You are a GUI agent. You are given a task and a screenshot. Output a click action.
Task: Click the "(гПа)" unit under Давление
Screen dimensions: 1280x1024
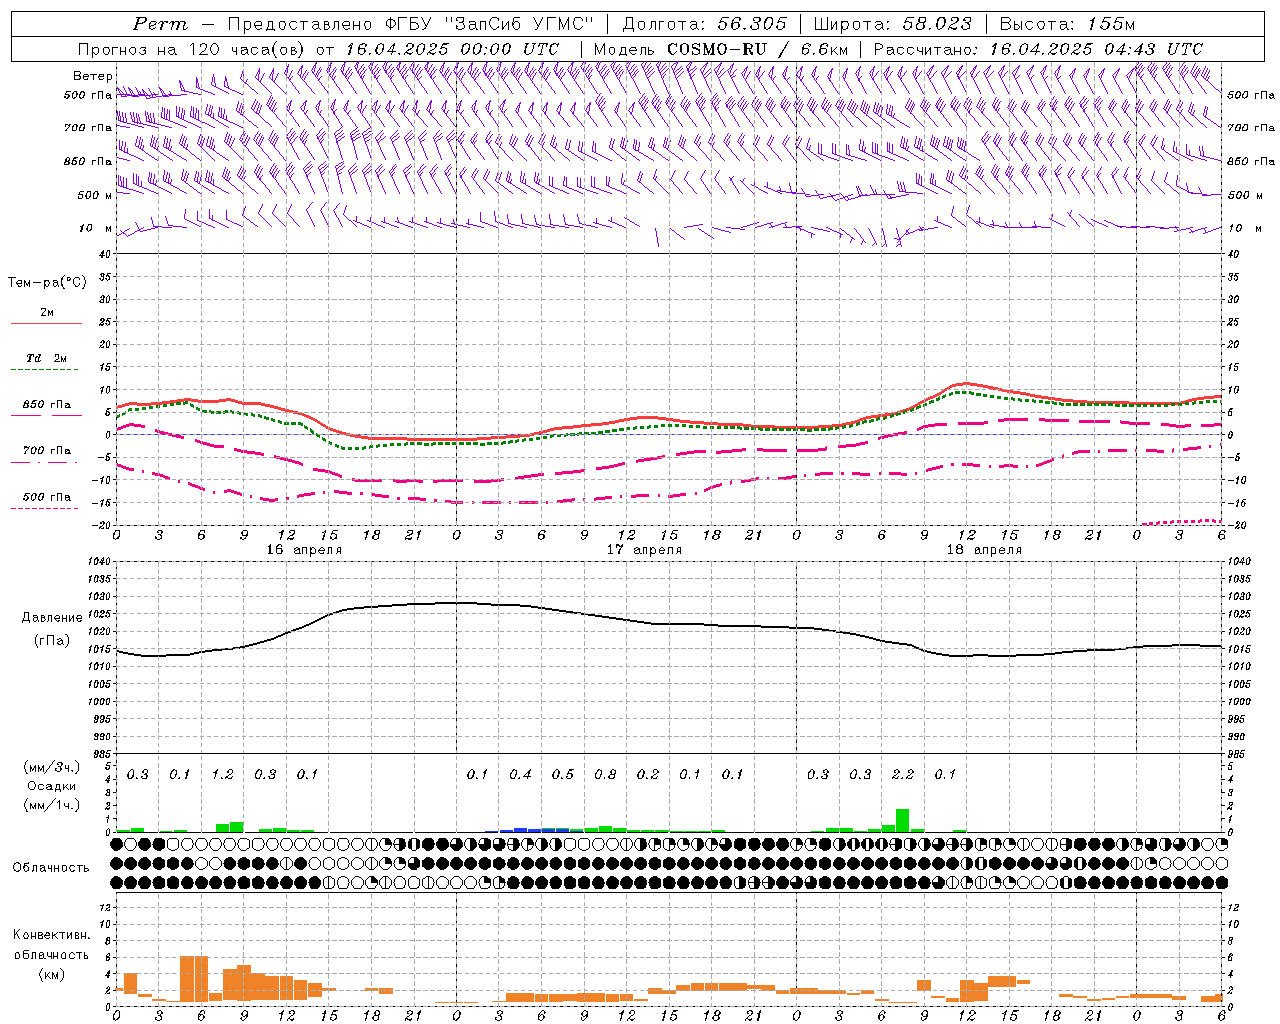pos(52,640)
